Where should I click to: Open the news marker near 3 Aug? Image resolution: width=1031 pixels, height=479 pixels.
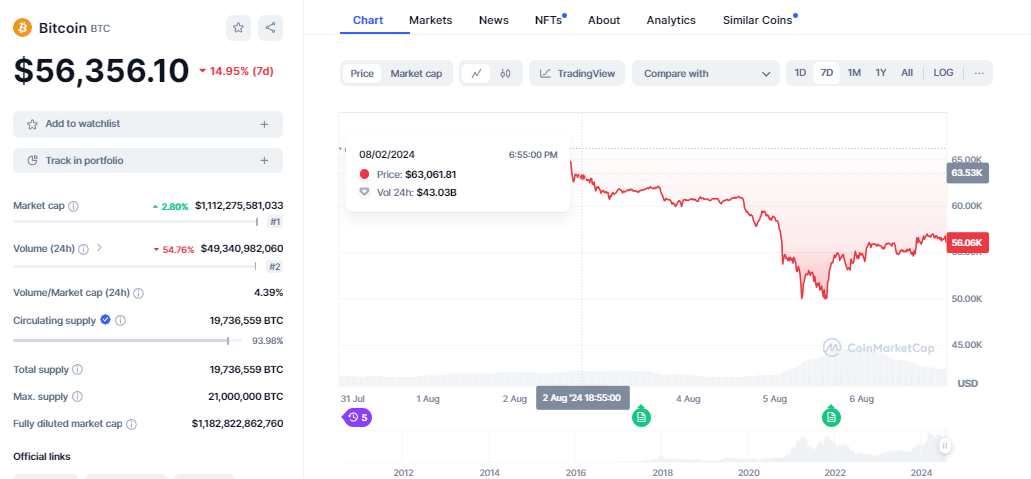[x=641, y=416]
